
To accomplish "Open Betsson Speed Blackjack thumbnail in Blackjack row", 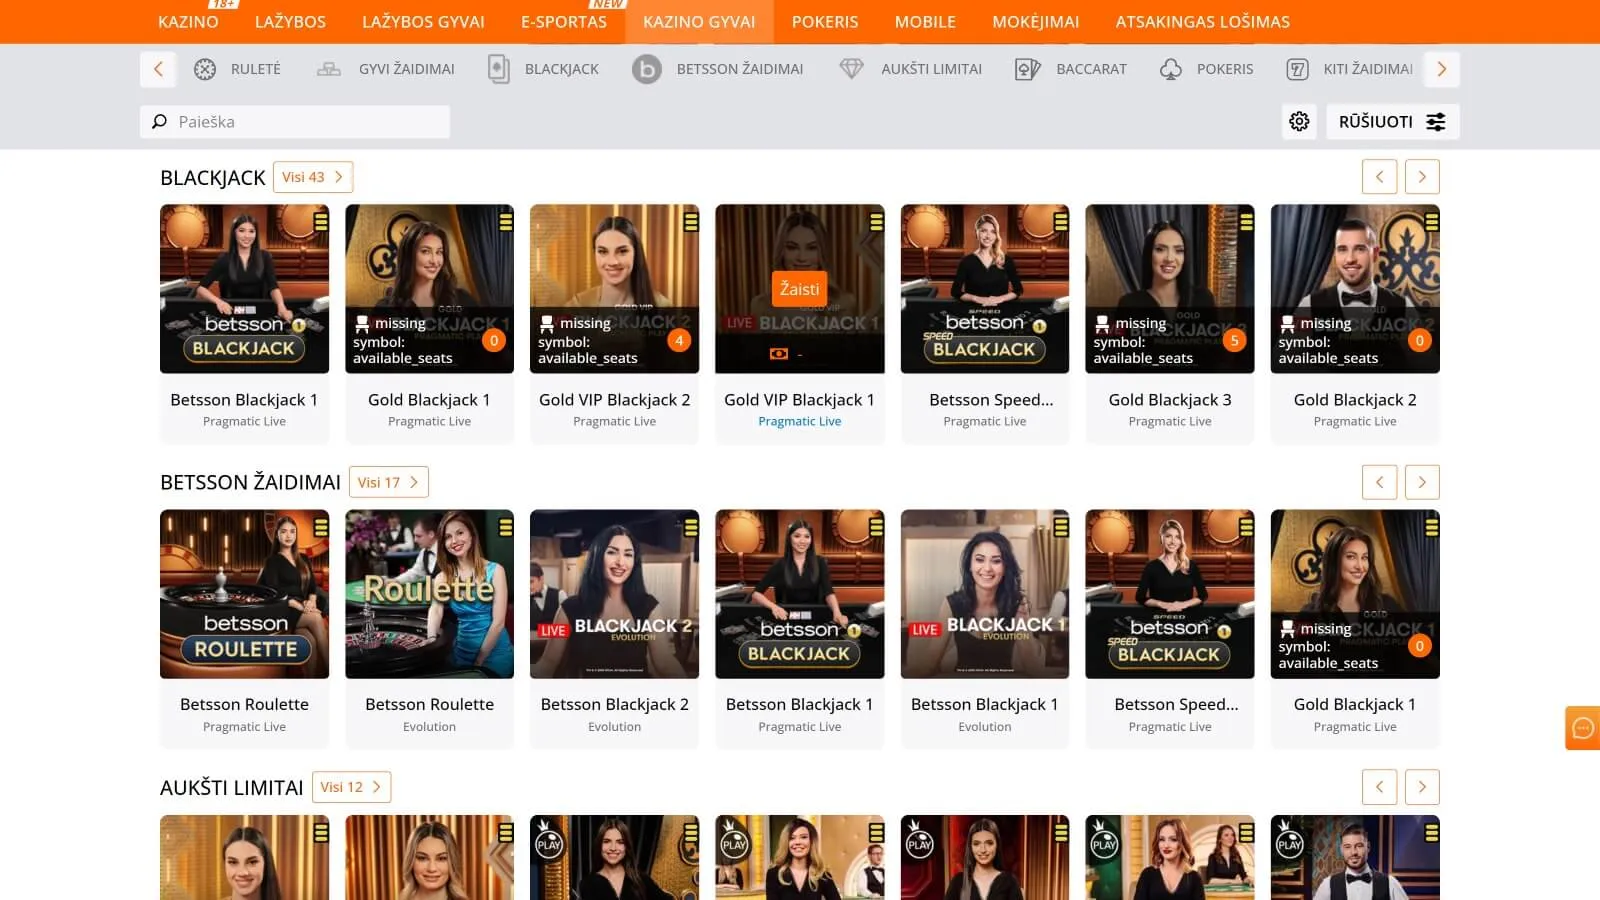I will 985,289.
